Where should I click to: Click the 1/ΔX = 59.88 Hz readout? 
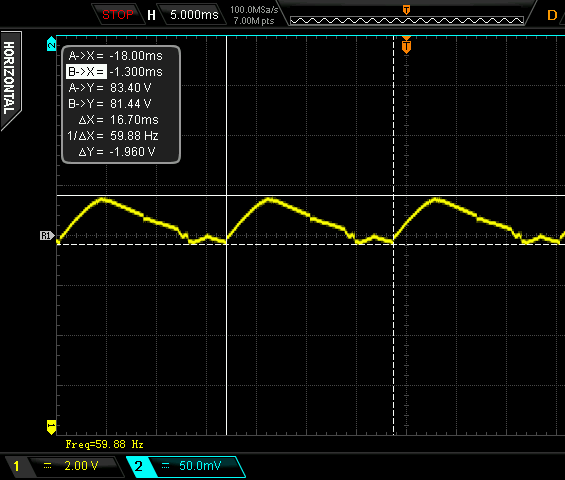[x=113, y=136]
